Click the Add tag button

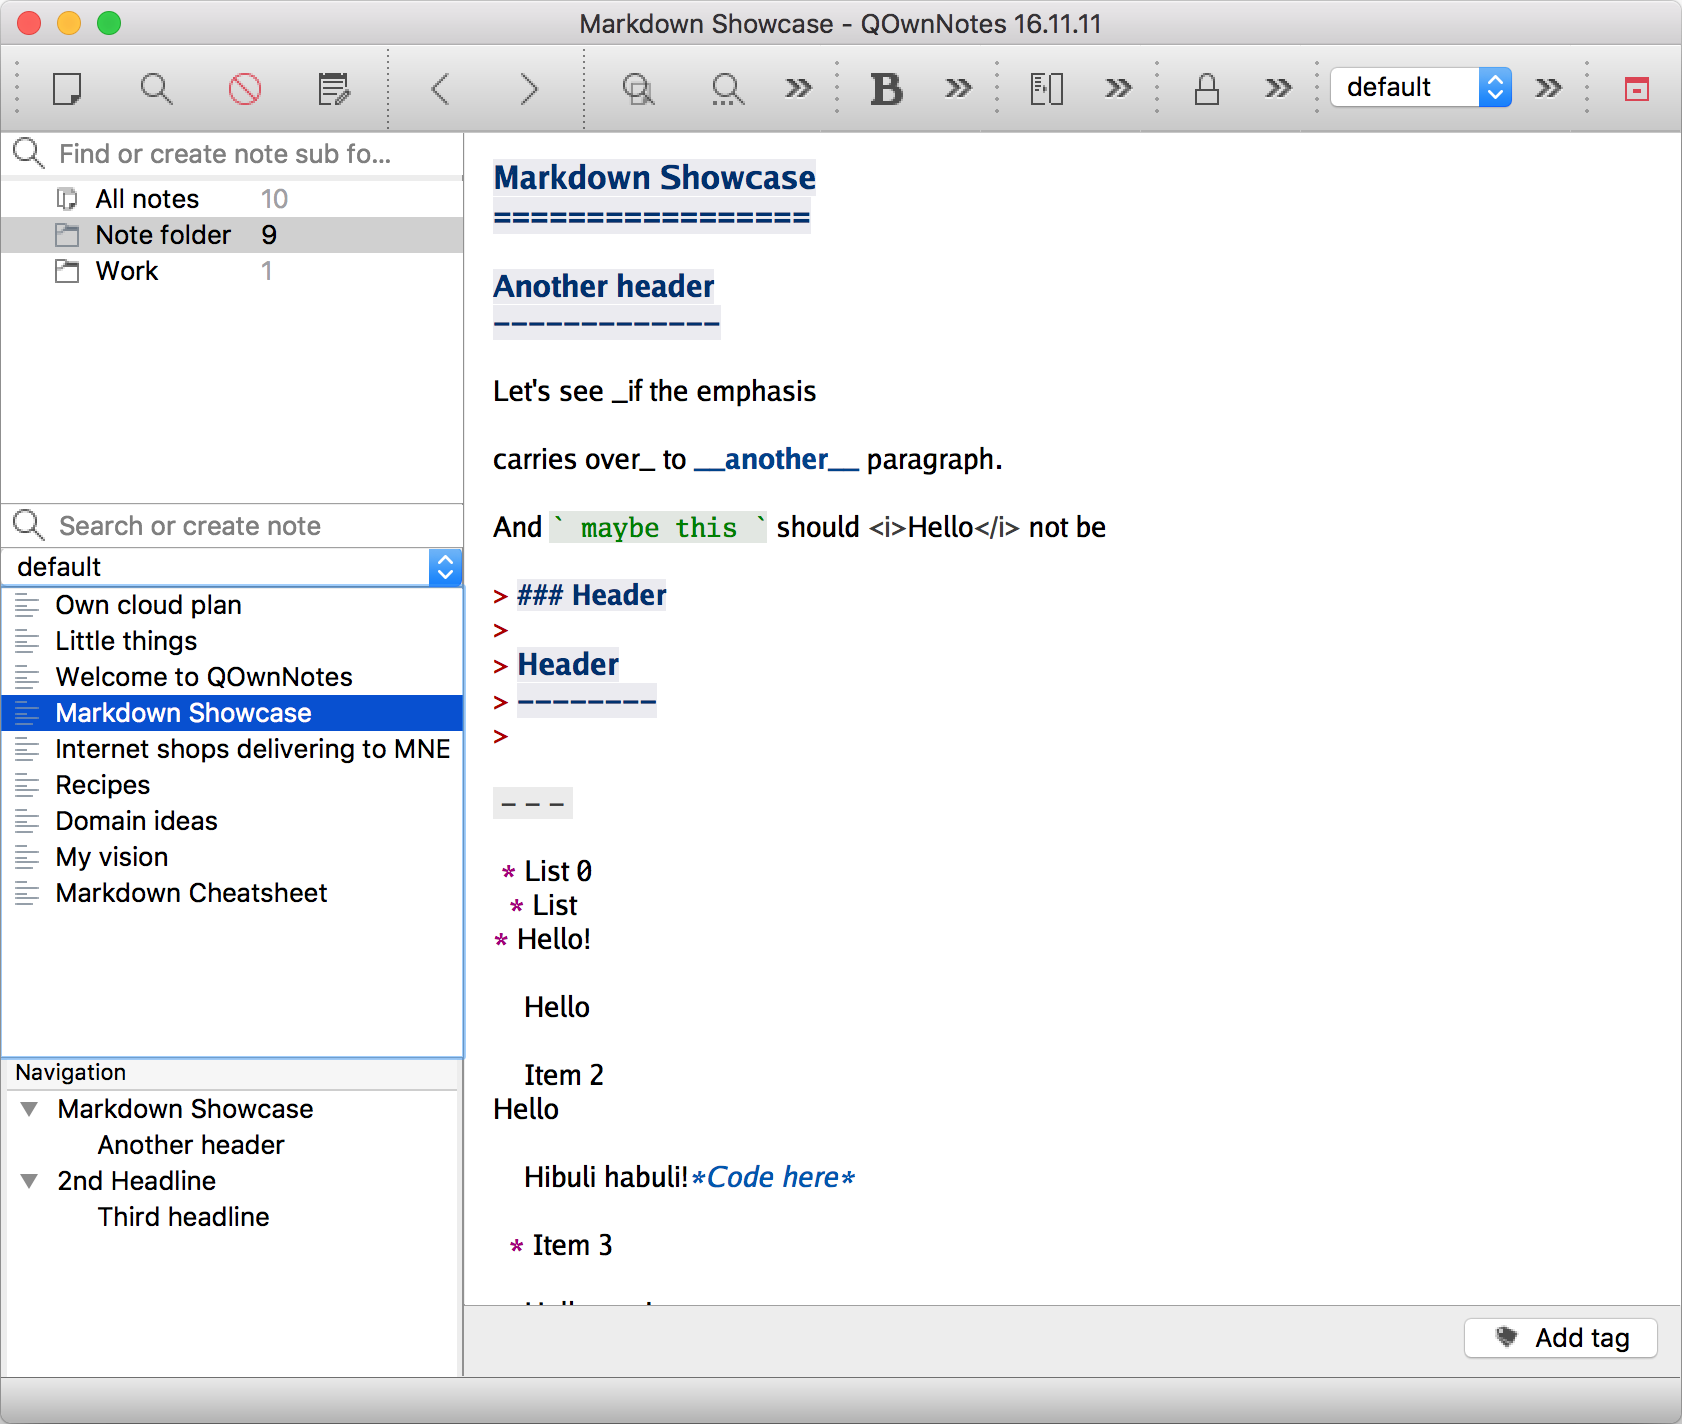(x=1561, y=1338)
